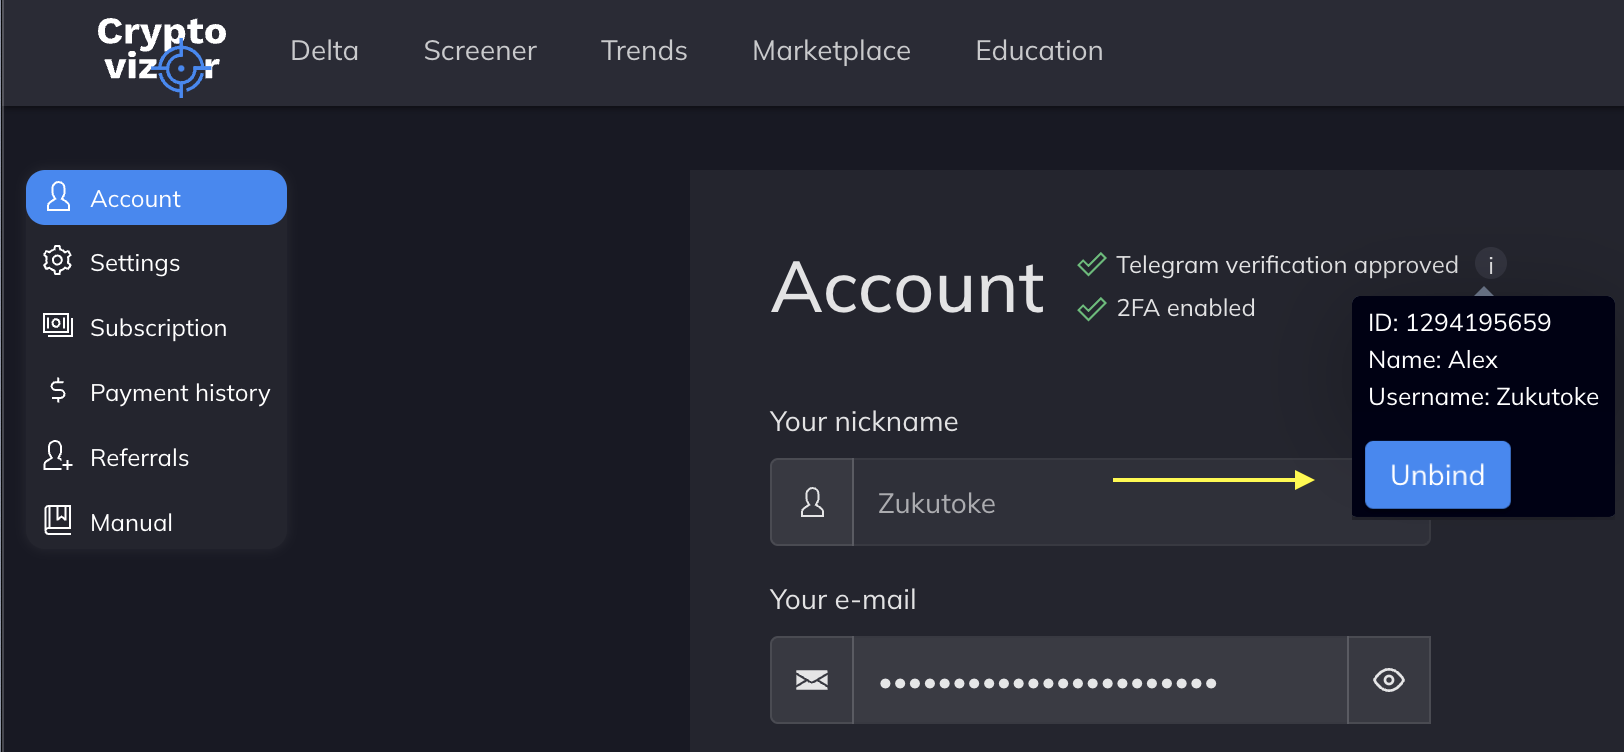The height and width of the screenshot is (752, 1624).
Task: Navigate to Education page
Action: click(x=1039, y=51)
